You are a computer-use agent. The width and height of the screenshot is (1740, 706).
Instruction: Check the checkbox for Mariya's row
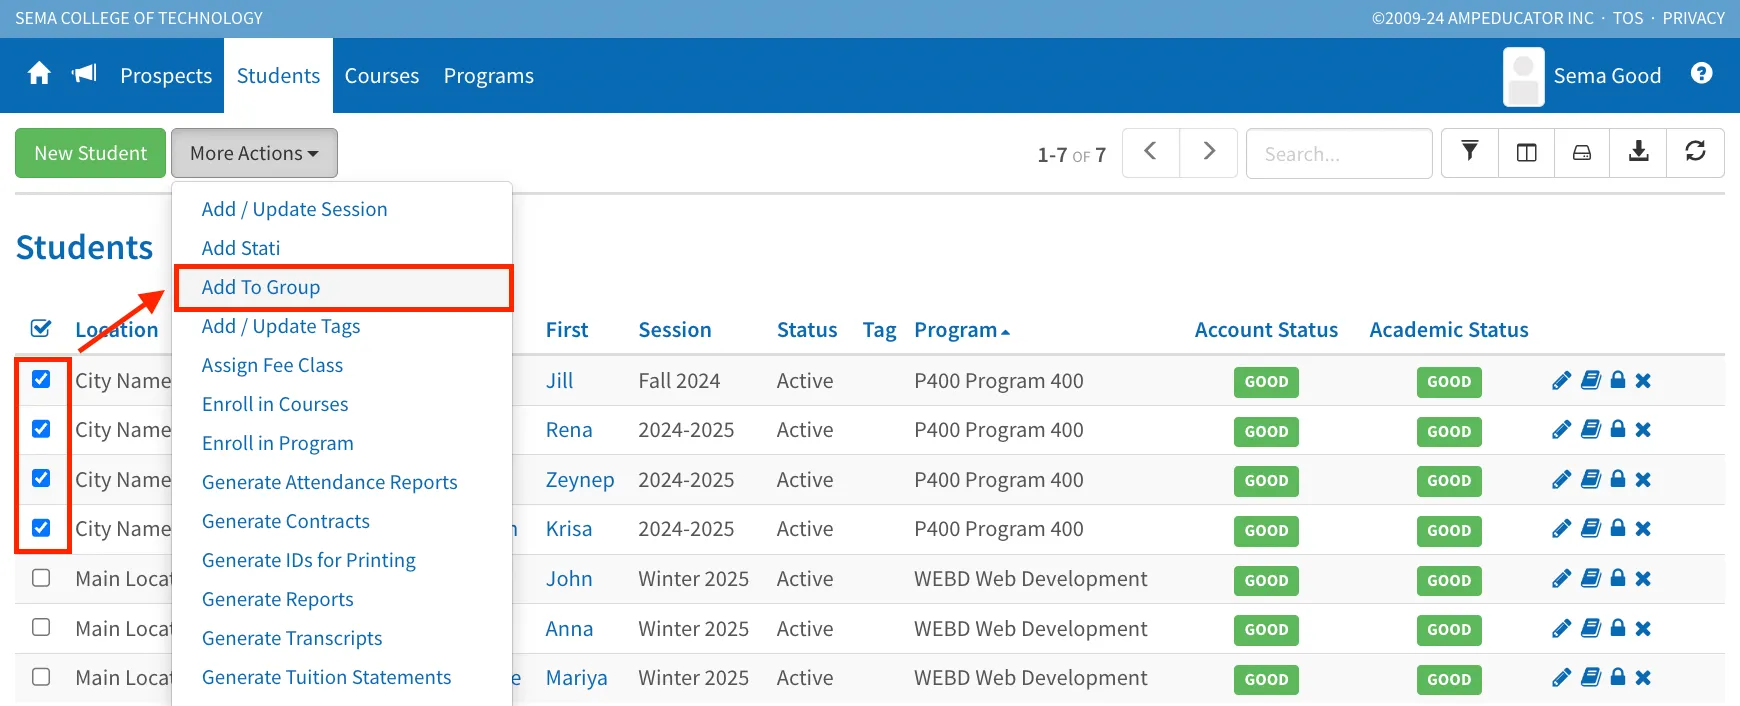(x=41, y=677)
